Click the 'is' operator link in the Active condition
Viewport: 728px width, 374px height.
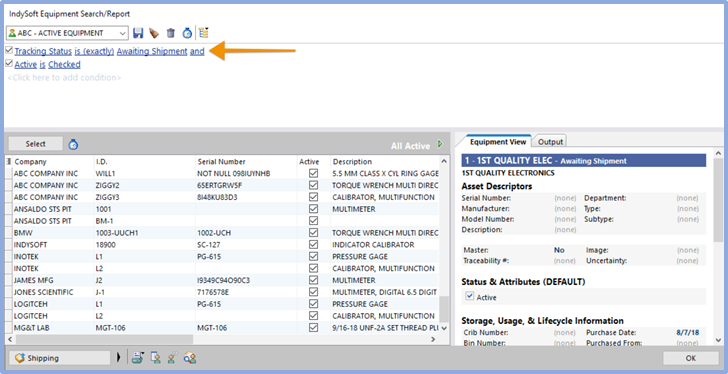(42, 64)
